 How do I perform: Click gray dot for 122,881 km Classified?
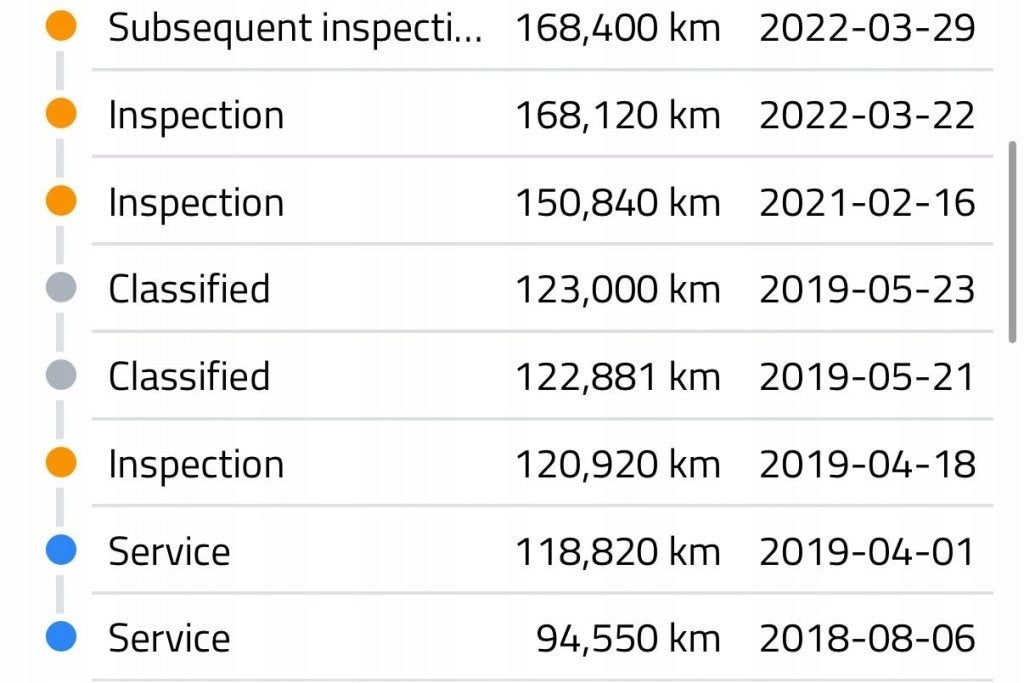[x=61, y=375]
